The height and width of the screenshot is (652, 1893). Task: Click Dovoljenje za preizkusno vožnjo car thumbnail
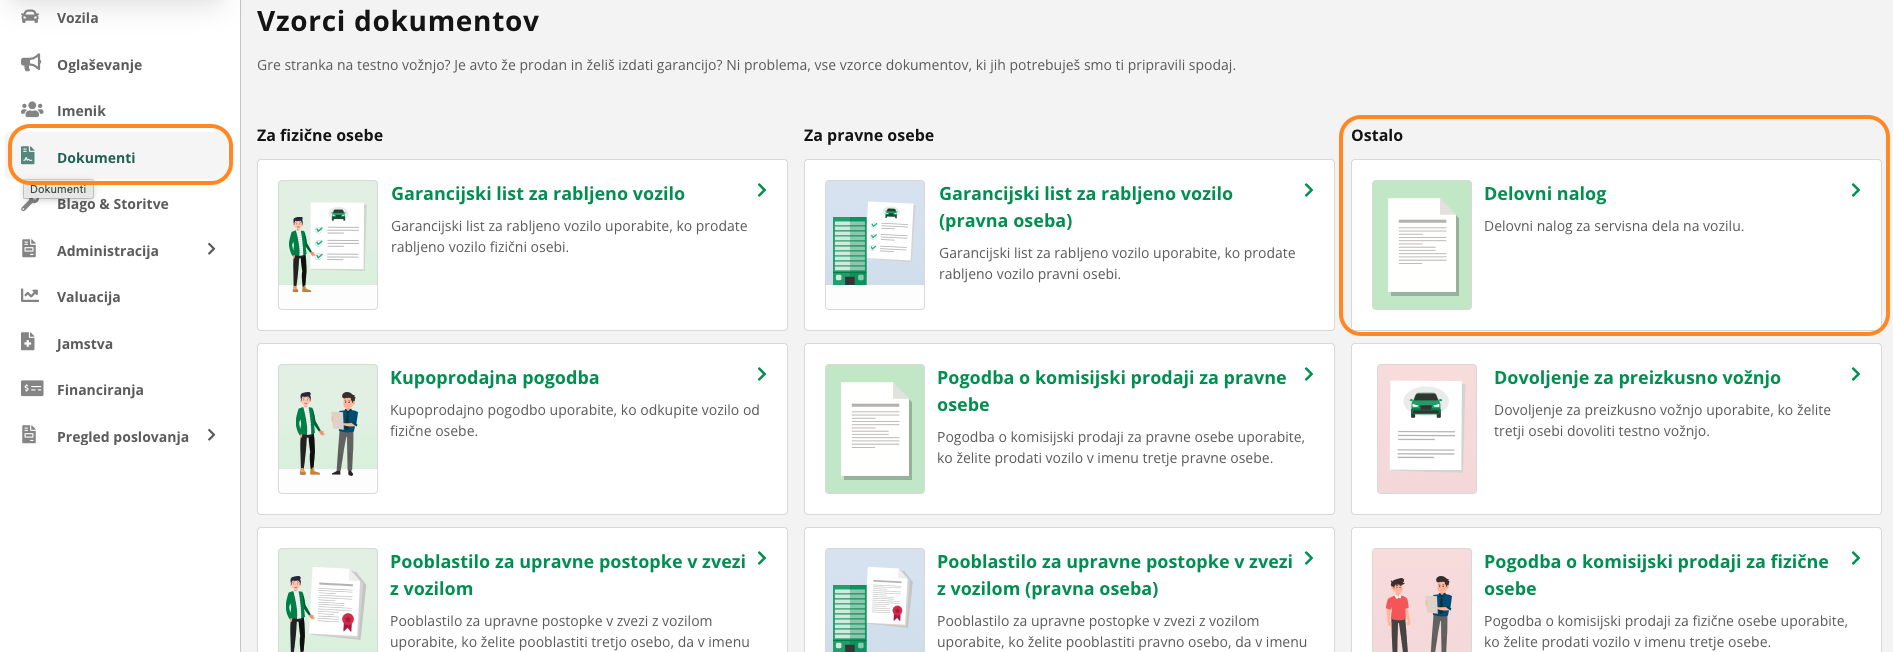[x=1427, y=429]
